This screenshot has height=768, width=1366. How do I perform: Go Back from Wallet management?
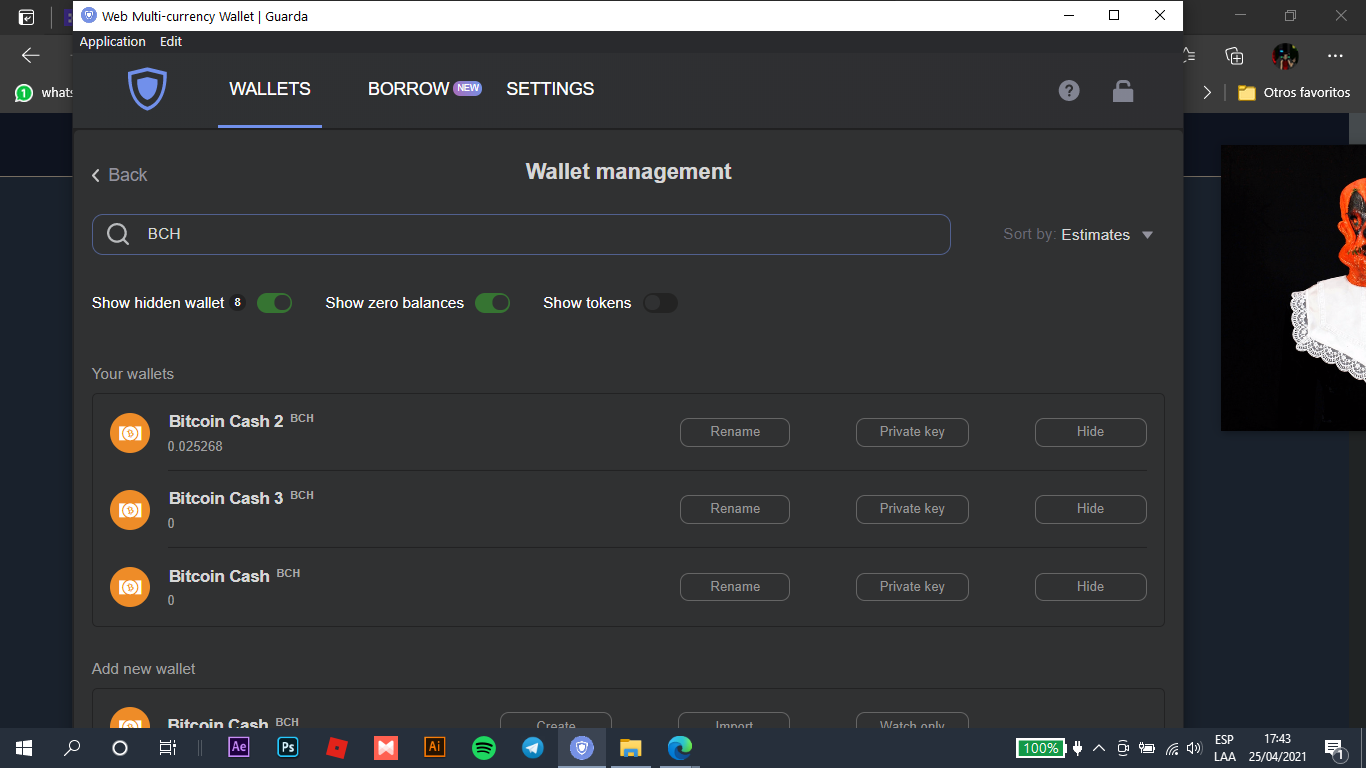coord(119,175)
